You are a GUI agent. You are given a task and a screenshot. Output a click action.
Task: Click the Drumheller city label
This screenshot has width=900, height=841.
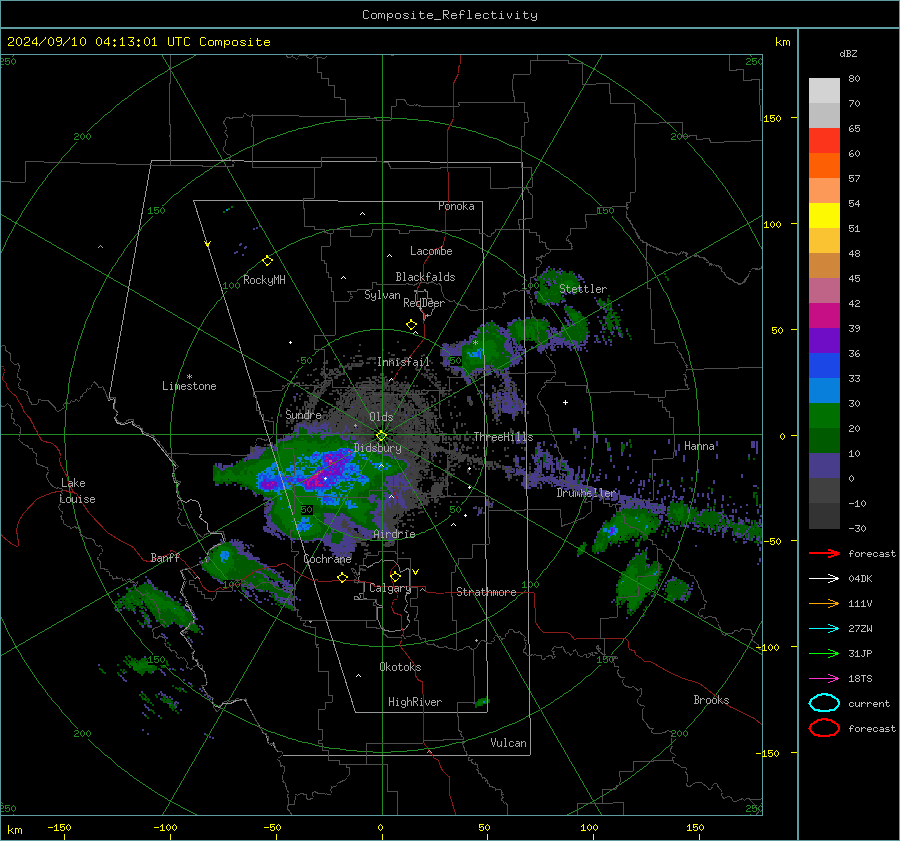tap(586, 493)
